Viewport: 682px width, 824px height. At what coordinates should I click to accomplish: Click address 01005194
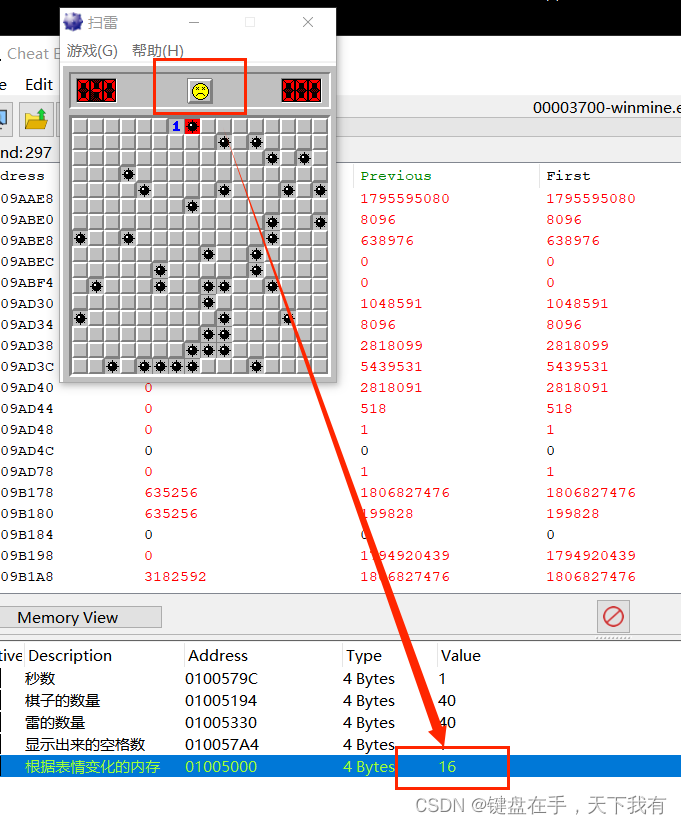221,701
